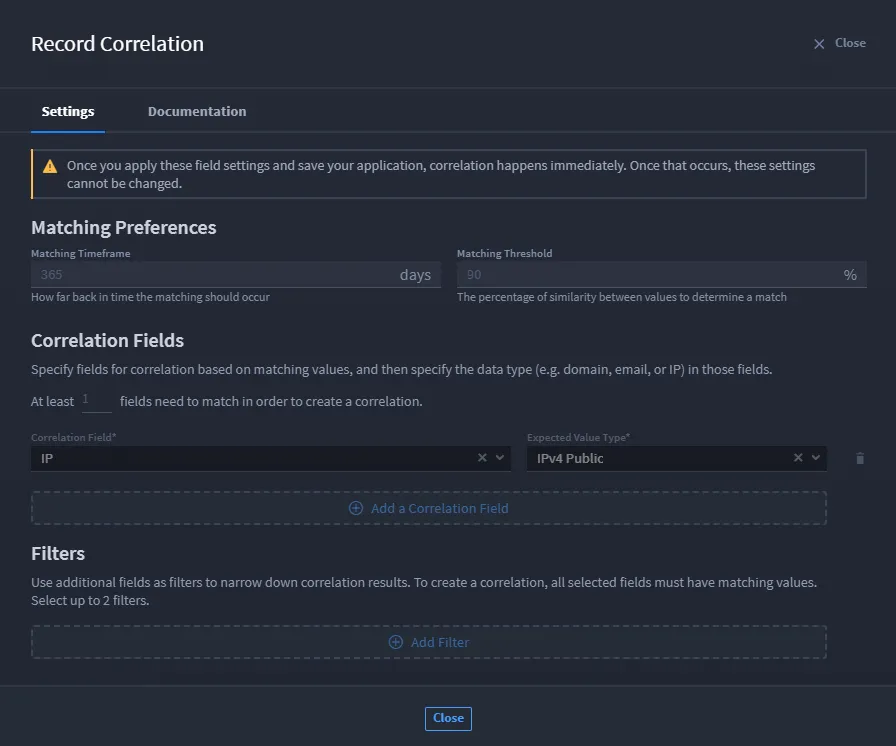Expand the Correlation Field dropdown arrow
The image size is (896, 746).
click(500, 458)
